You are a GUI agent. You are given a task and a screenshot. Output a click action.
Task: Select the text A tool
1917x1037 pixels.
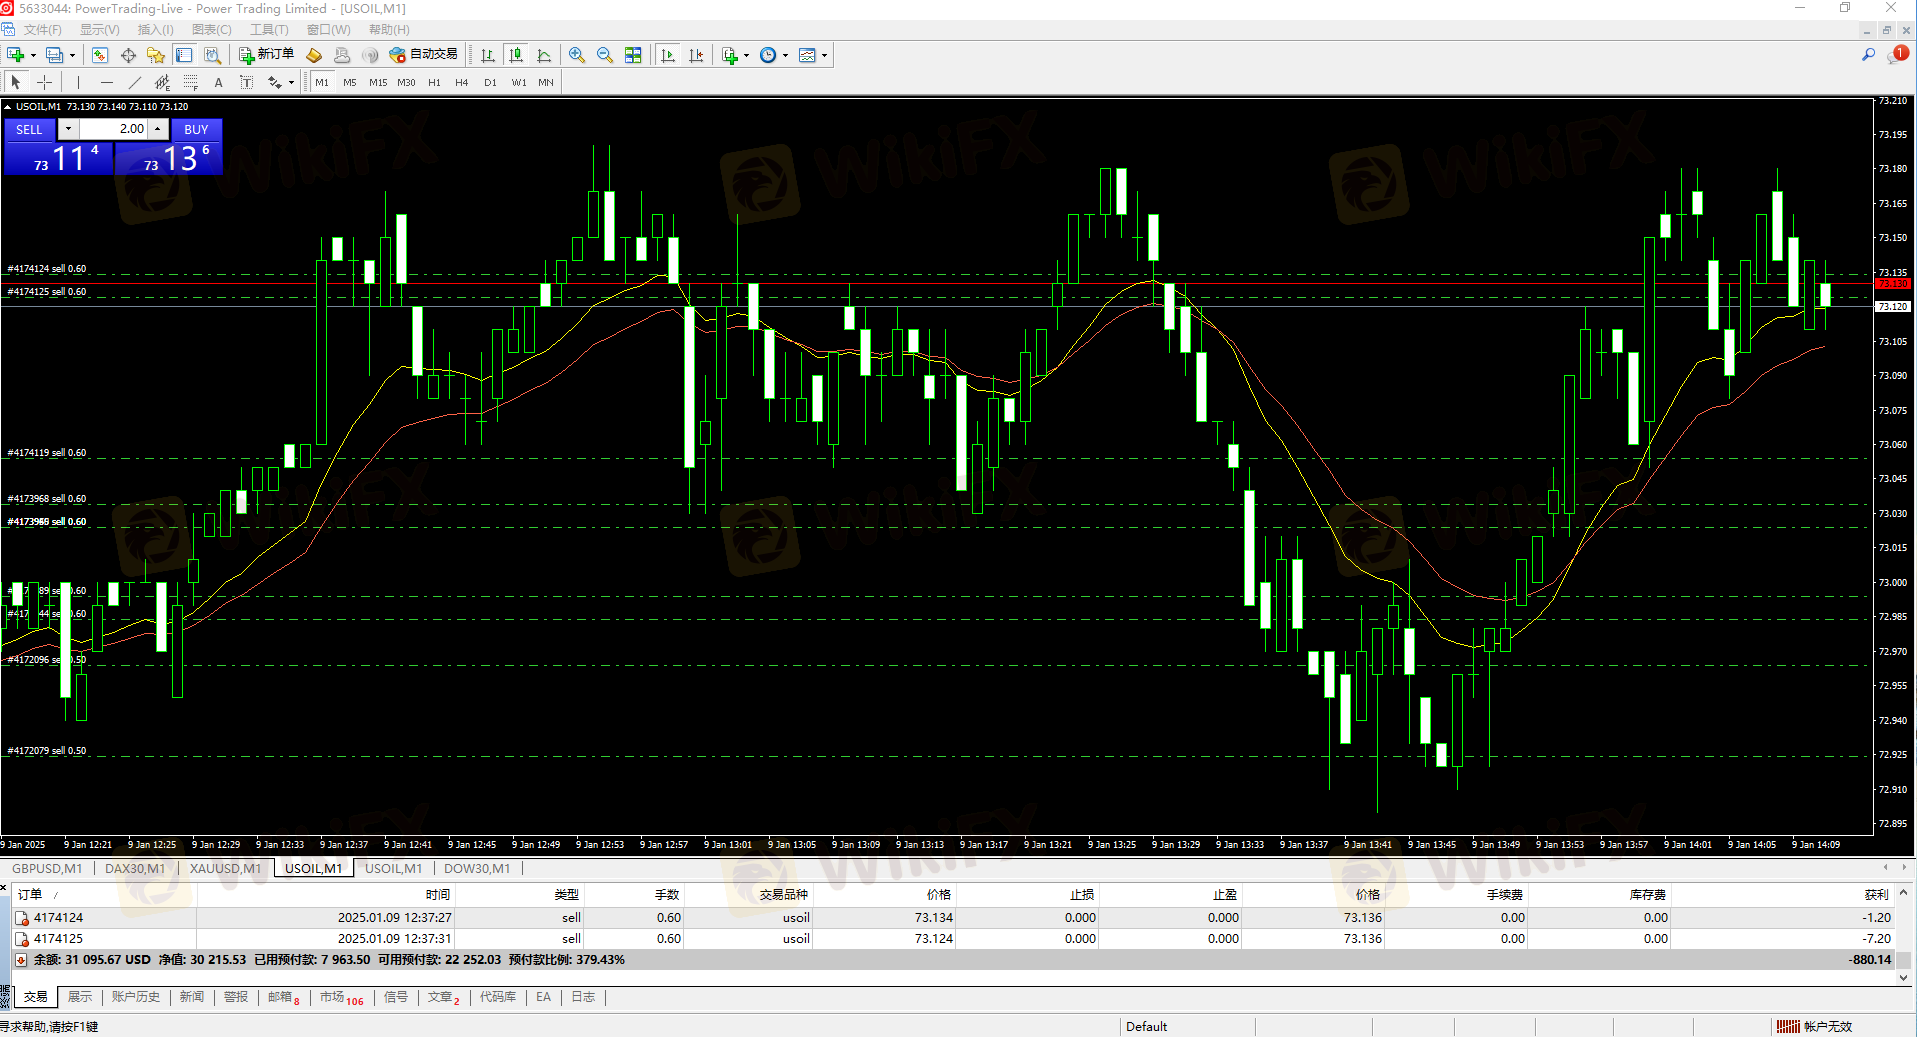(x=218, y=82)
